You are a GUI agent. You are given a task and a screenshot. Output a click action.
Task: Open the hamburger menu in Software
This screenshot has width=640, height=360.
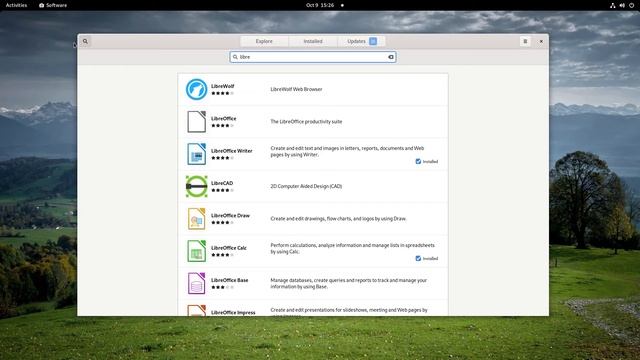pos(525,41)
